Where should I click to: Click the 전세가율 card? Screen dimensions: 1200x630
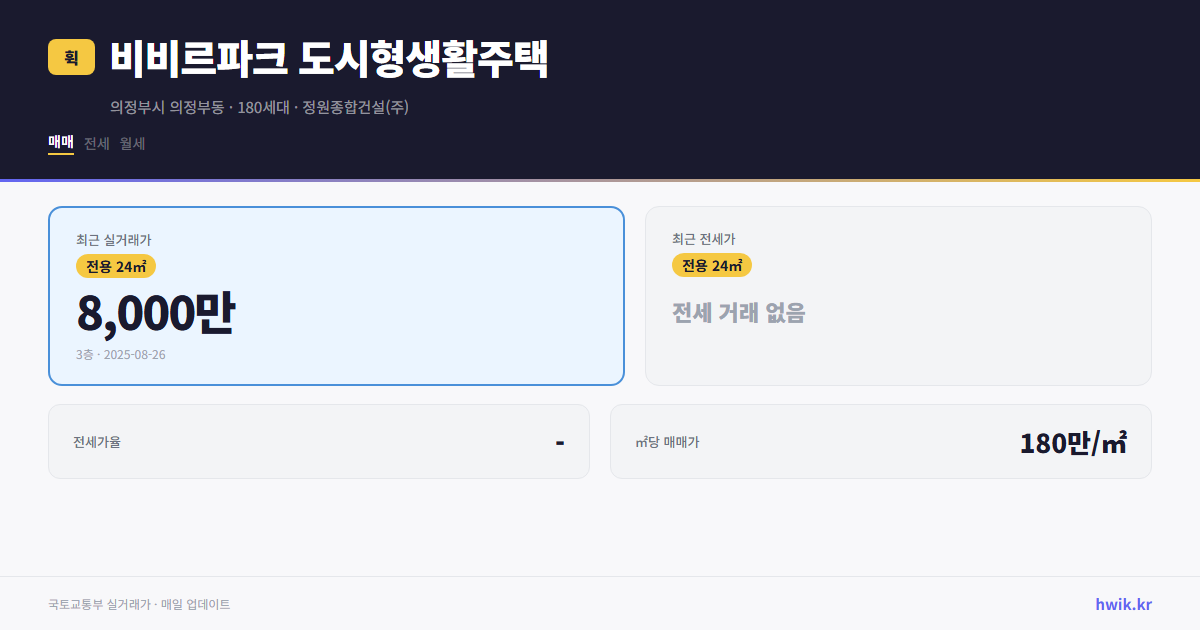point(319,441)
